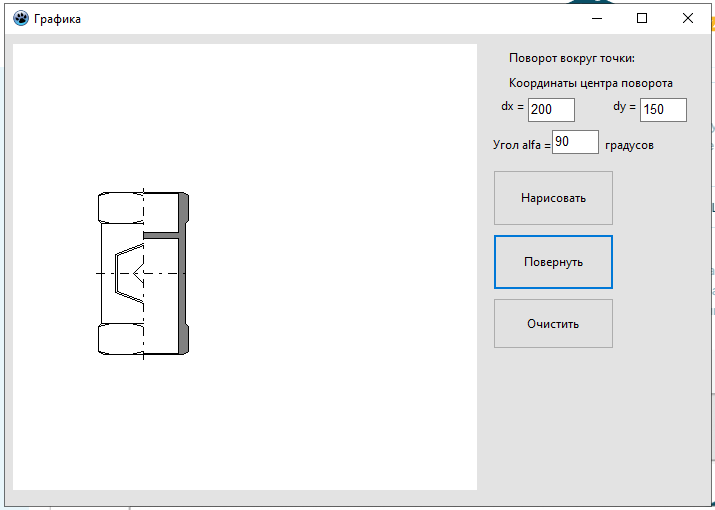Click the "градусов" label
The height and width of the screenshot is (510, 715).
(629, 145)
